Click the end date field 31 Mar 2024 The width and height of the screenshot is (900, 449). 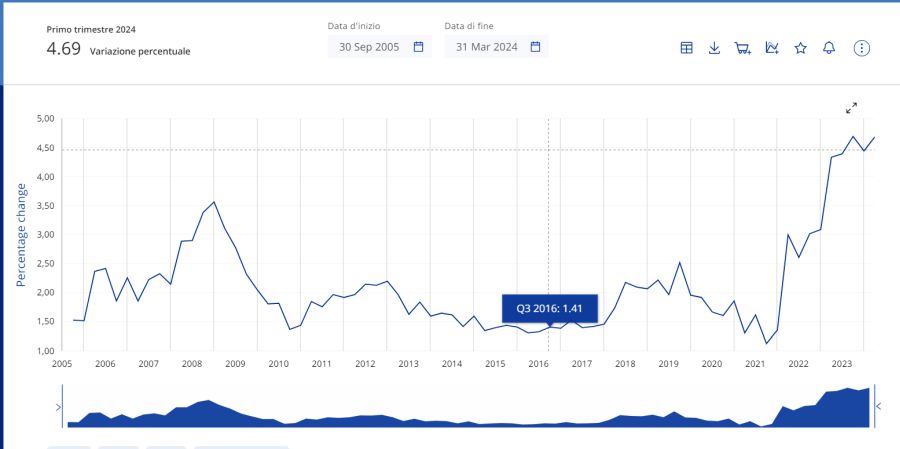tap(486, 46)
